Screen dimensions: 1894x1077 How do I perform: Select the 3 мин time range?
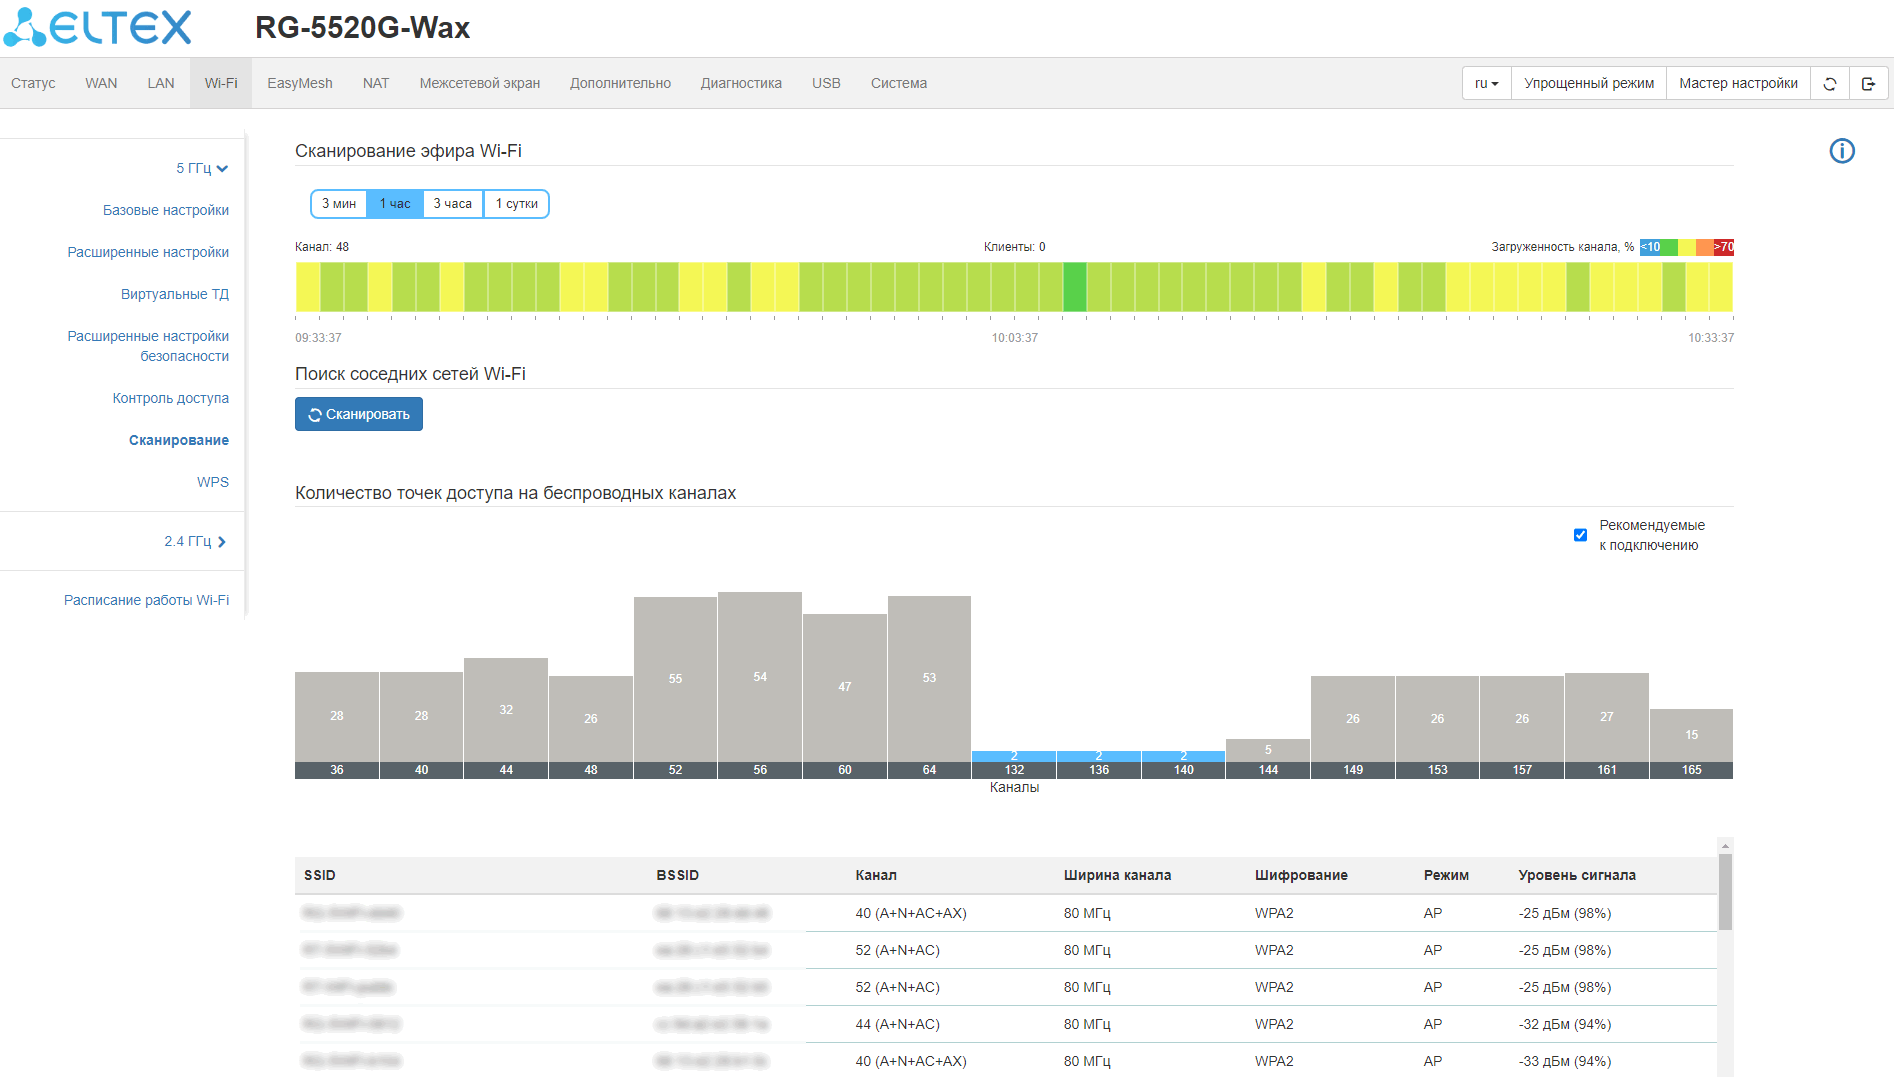pyautogui.click(x=339, y=204)
